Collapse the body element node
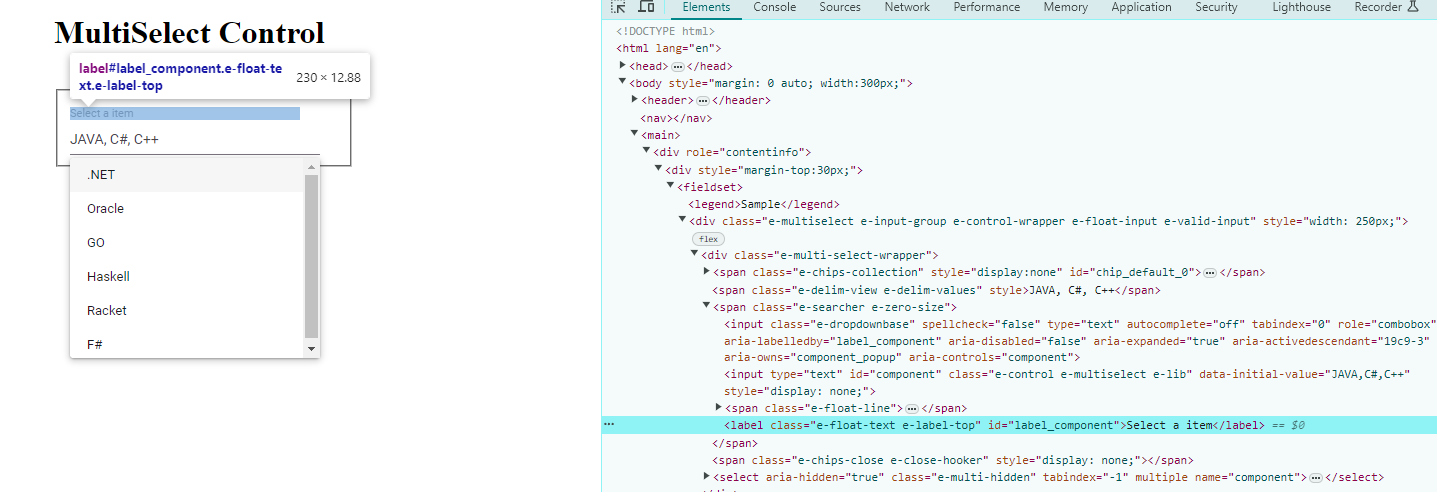The image size is (1437, 492). 623,83
